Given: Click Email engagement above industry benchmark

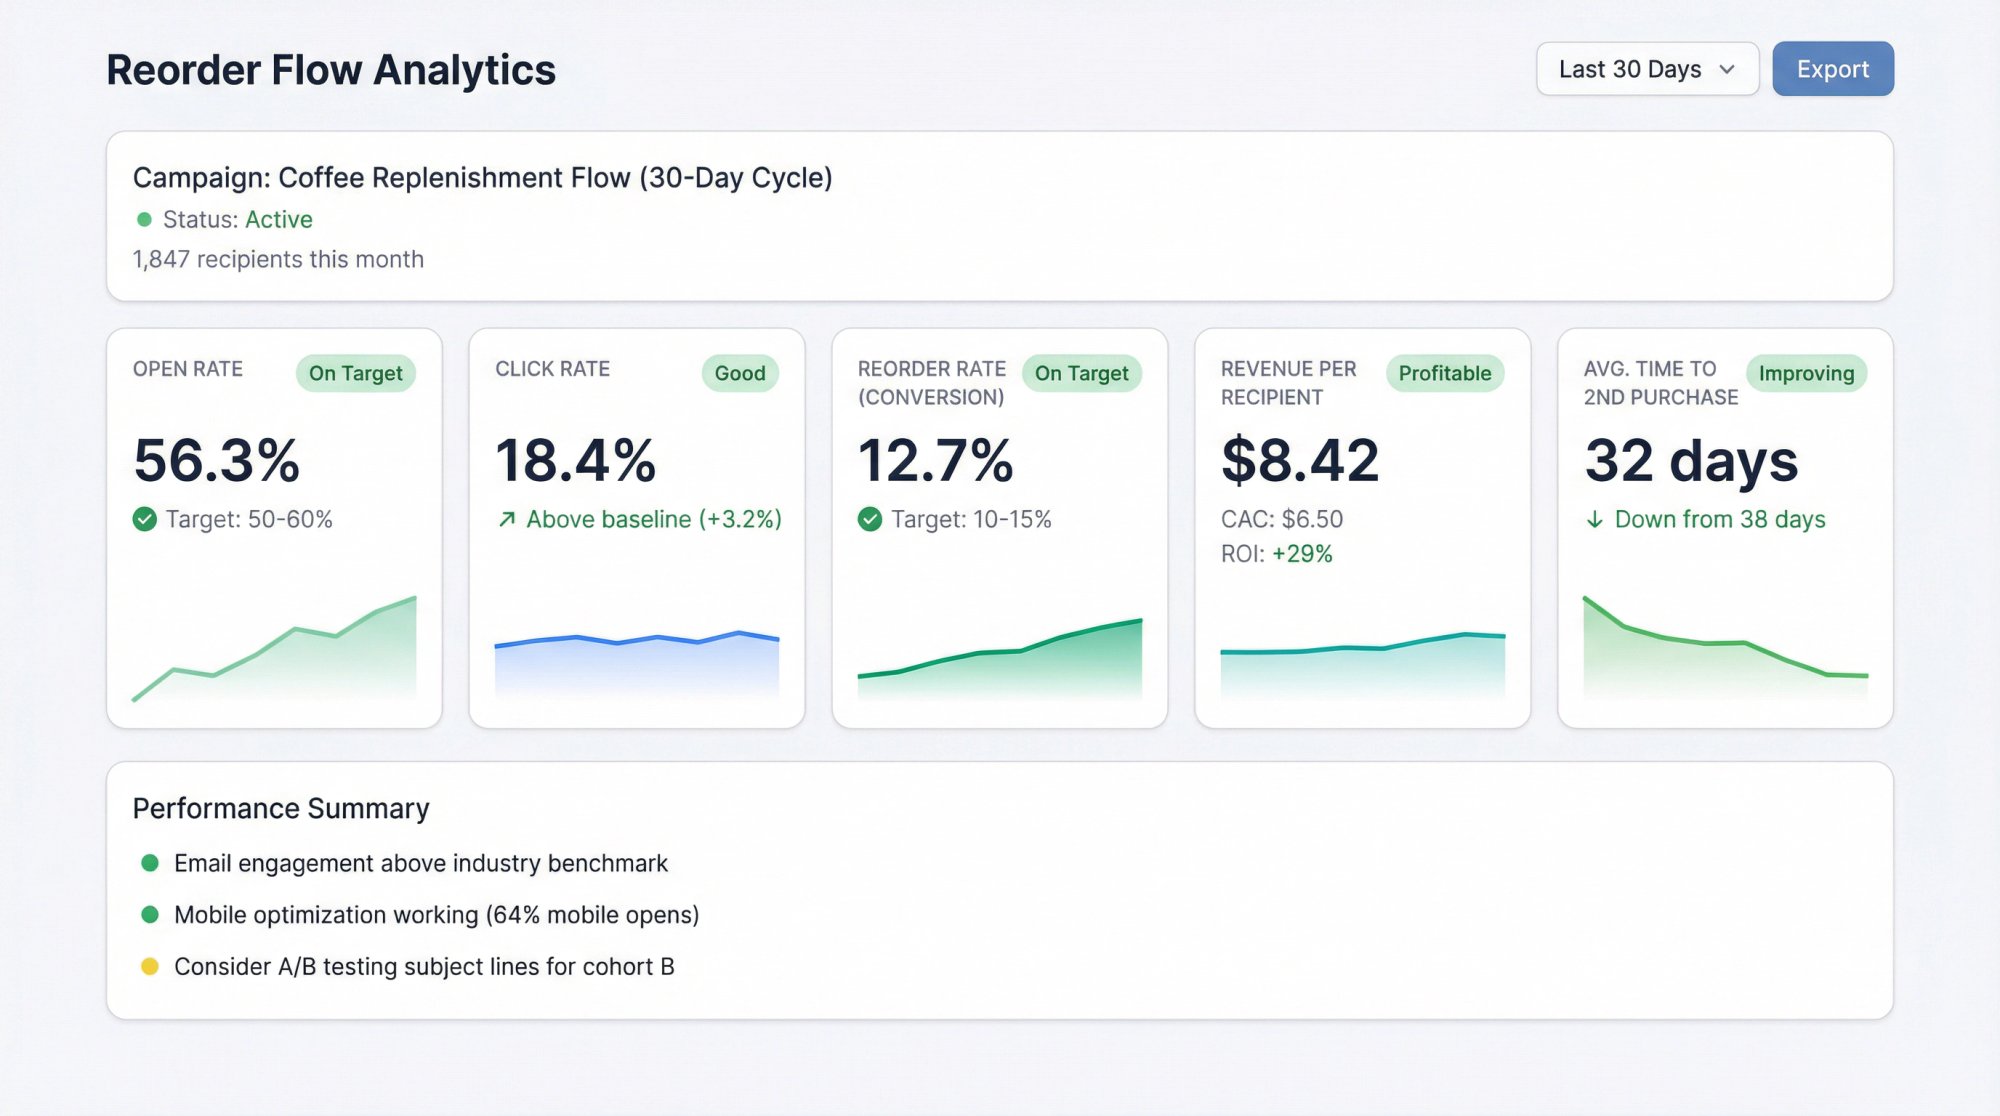Looking at the screenshot, I should (421, 863).
